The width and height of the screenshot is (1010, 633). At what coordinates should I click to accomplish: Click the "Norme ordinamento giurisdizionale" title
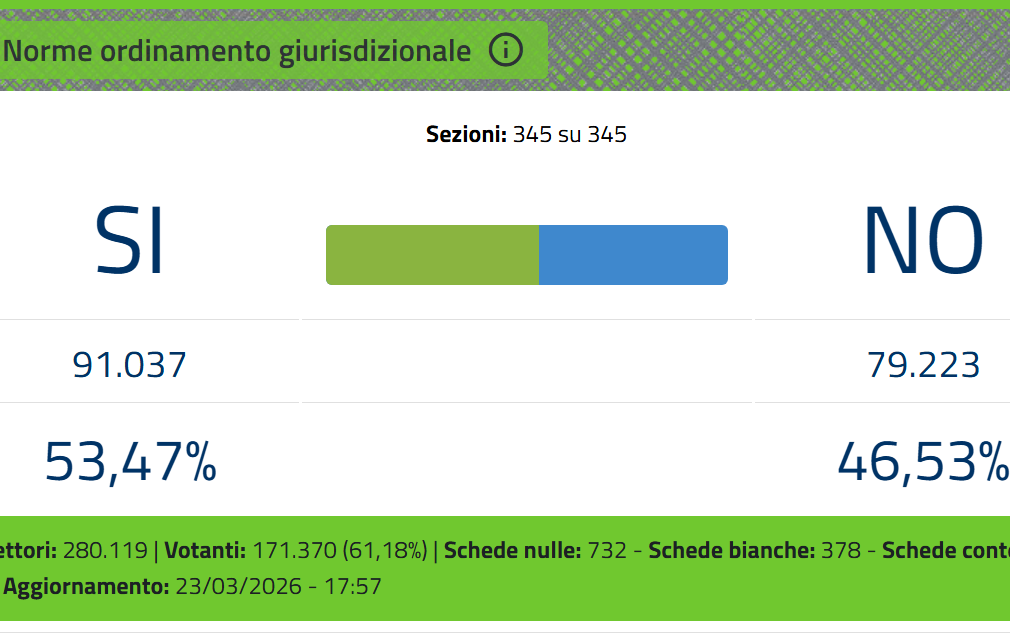pyautogui.click(x=238, y=51)
